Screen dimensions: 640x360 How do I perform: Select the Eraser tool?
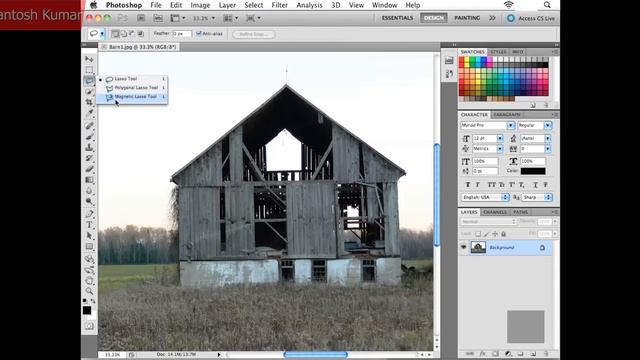point(89,169)
